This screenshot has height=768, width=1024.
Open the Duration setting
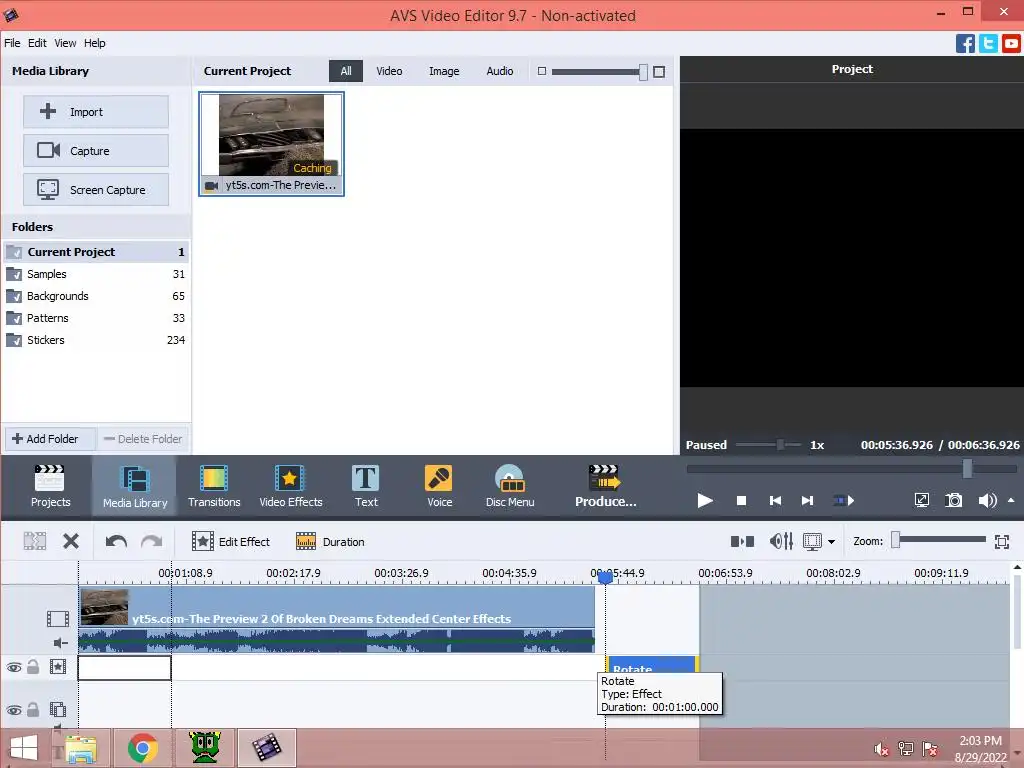pyautogui.click(x=330, y=541)
